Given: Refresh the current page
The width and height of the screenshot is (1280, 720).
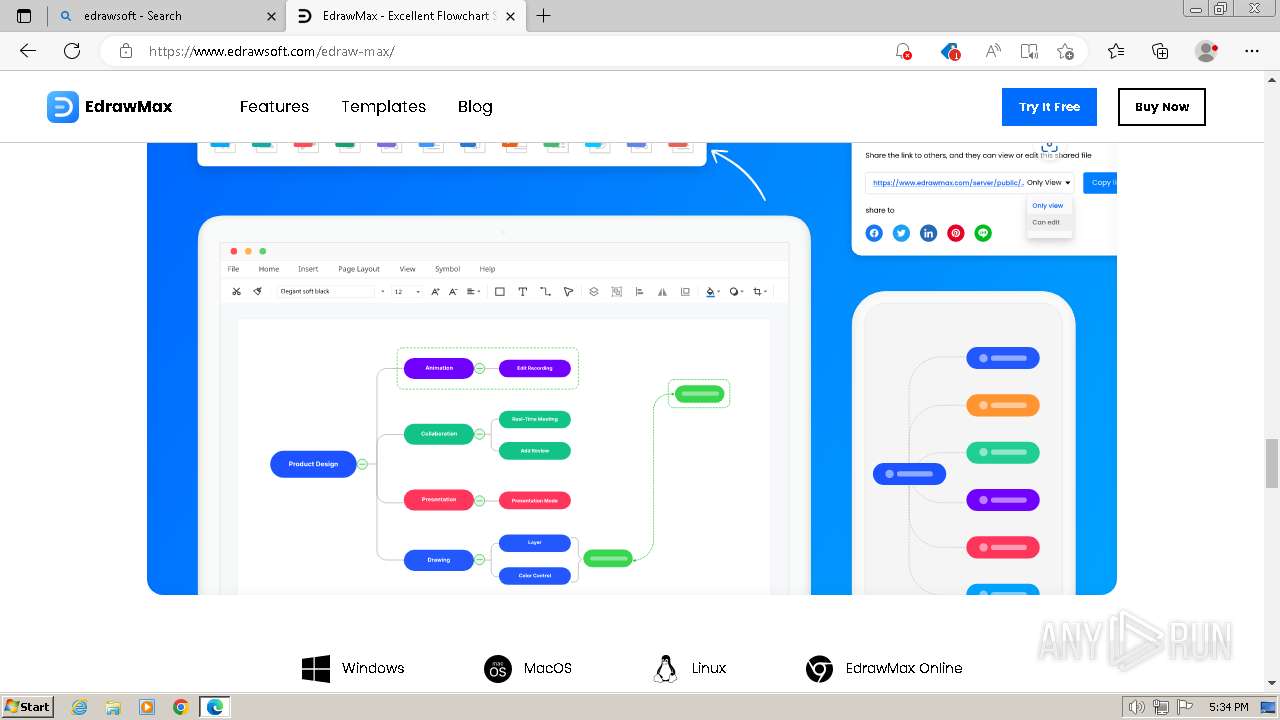Looking at the screenshot, I should pos(72,51).
